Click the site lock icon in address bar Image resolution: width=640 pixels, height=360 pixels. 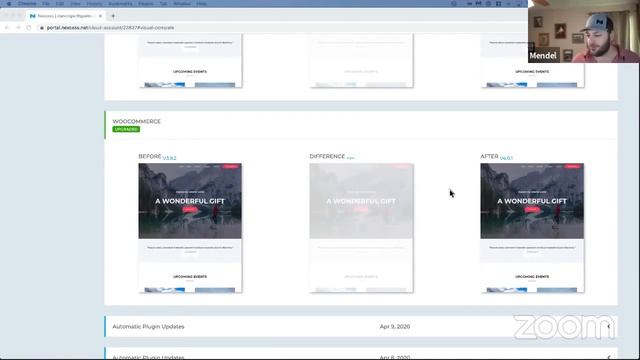42,28
